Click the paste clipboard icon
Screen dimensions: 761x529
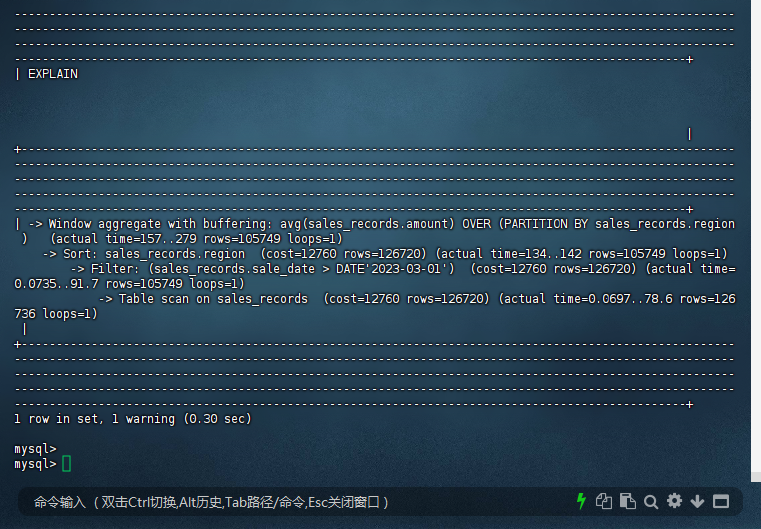pos(628,501)
